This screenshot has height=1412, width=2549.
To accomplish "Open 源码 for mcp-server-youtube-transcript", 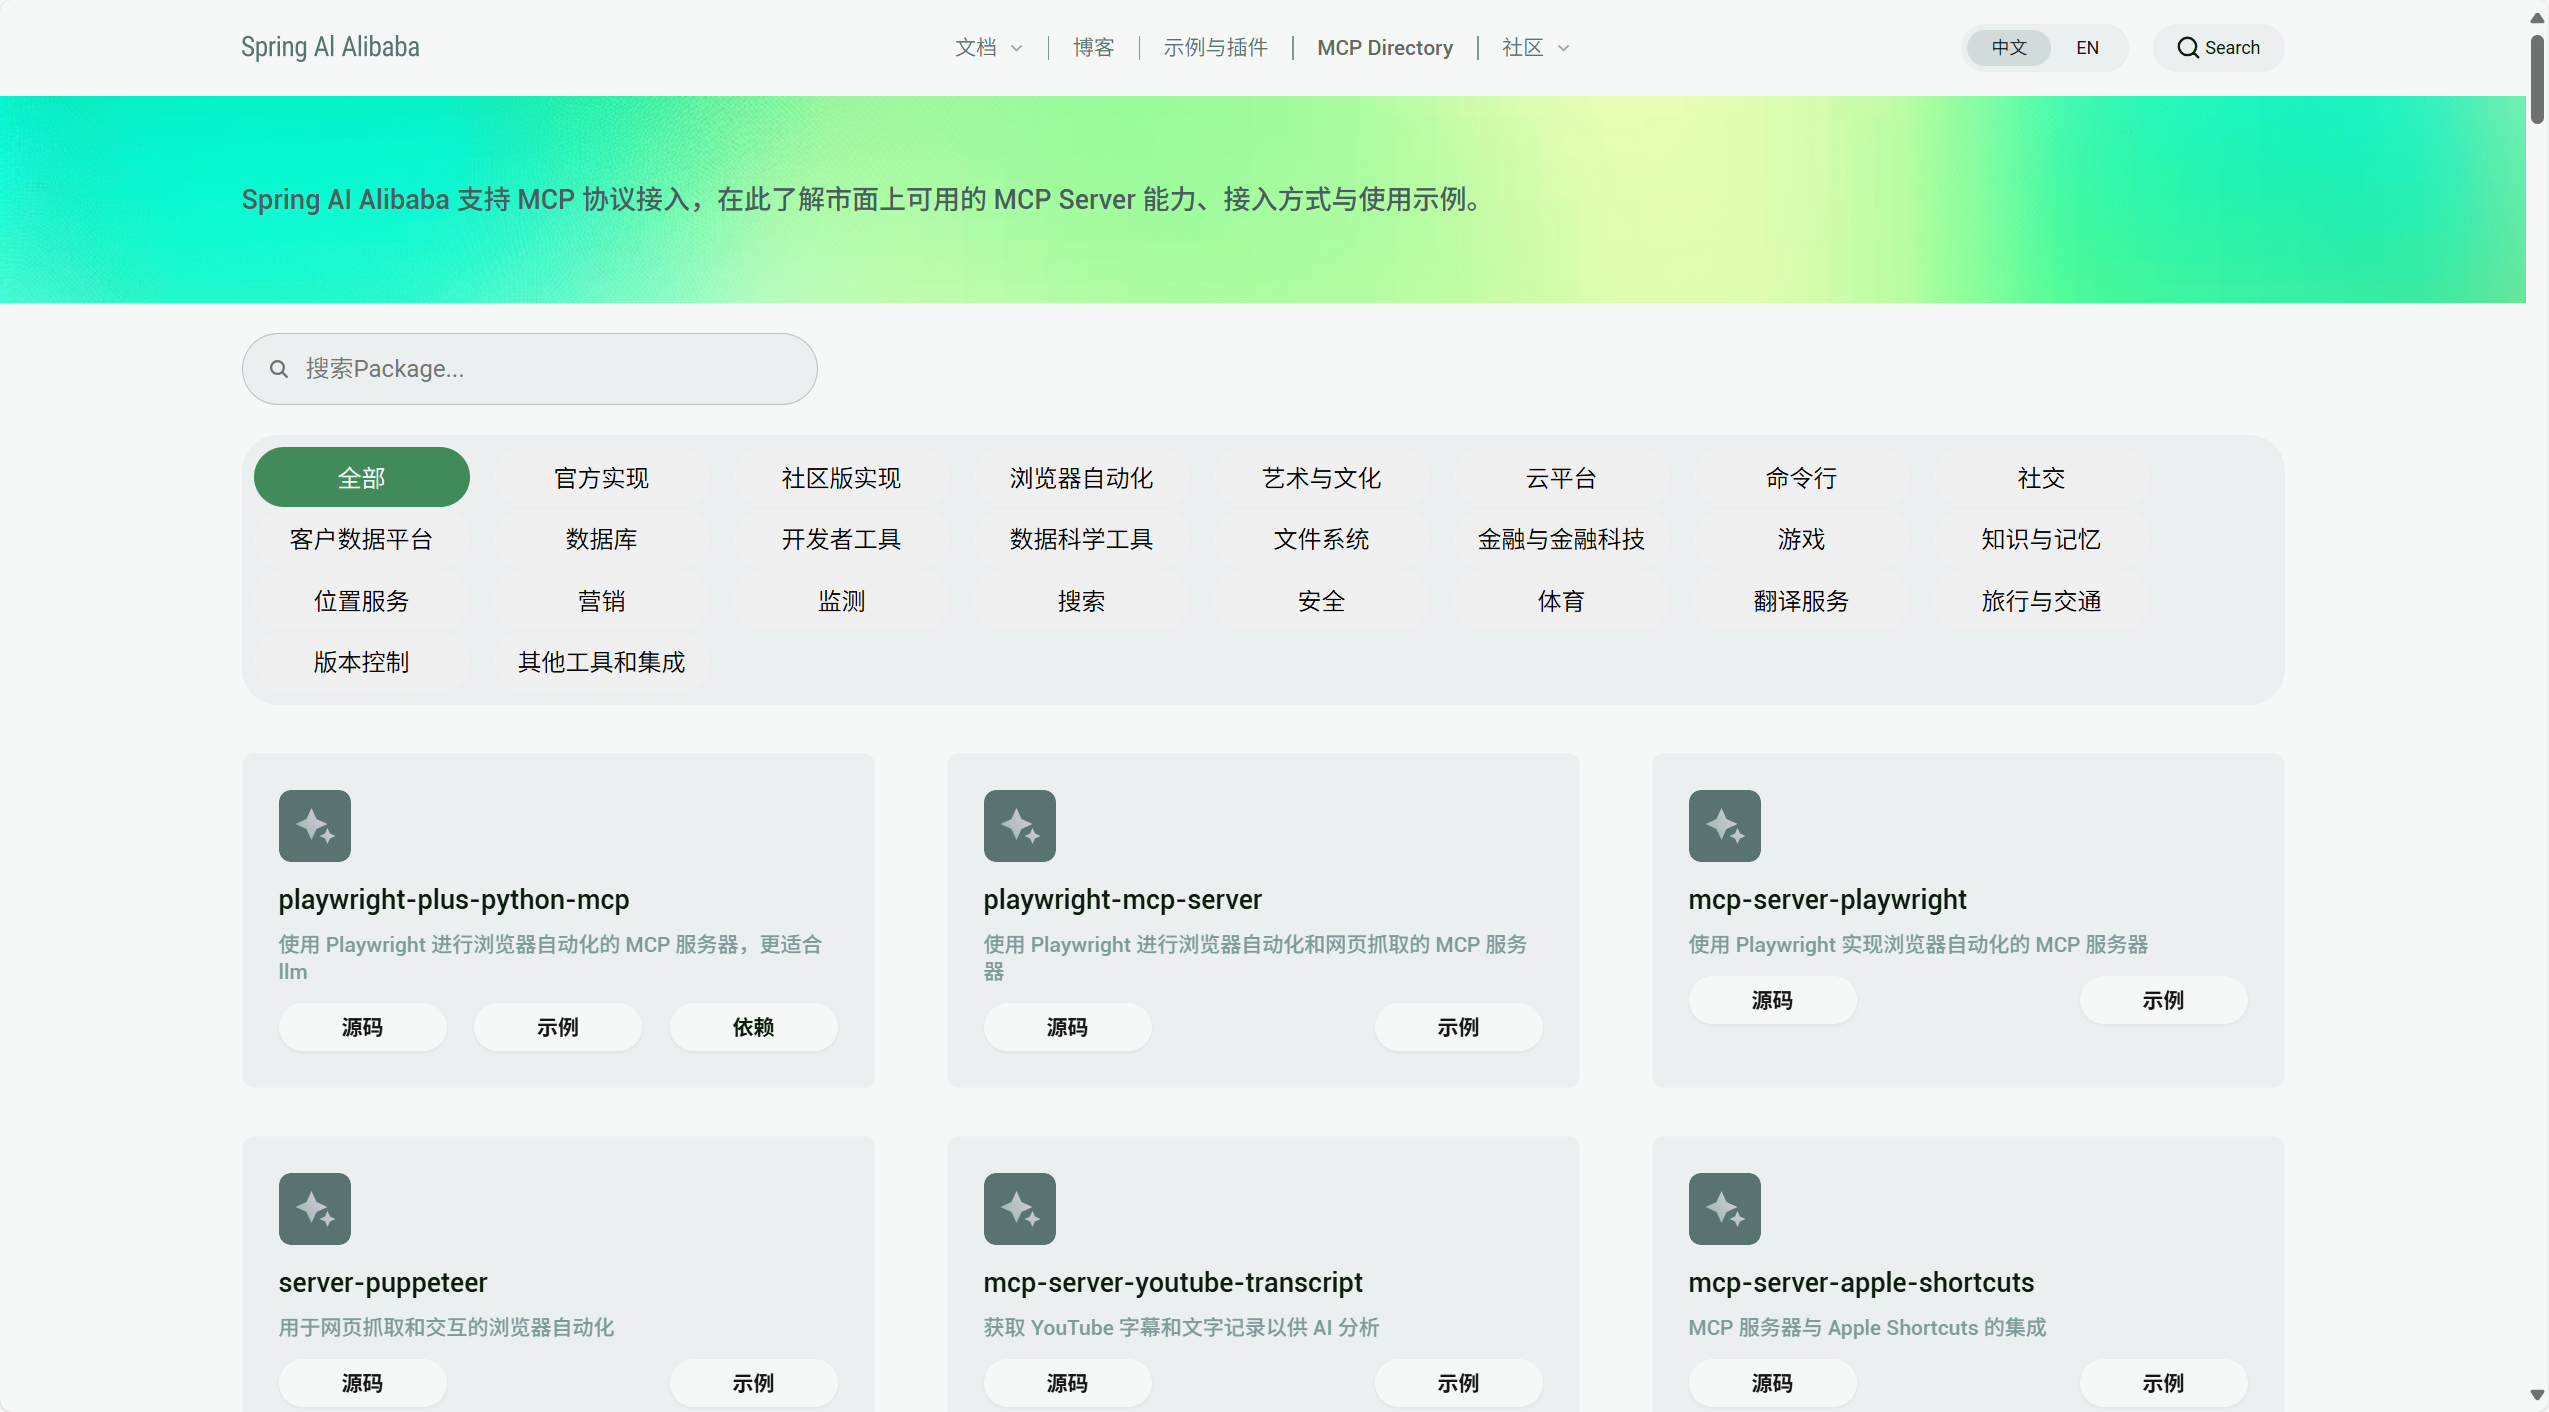I will (1067, 1383).
